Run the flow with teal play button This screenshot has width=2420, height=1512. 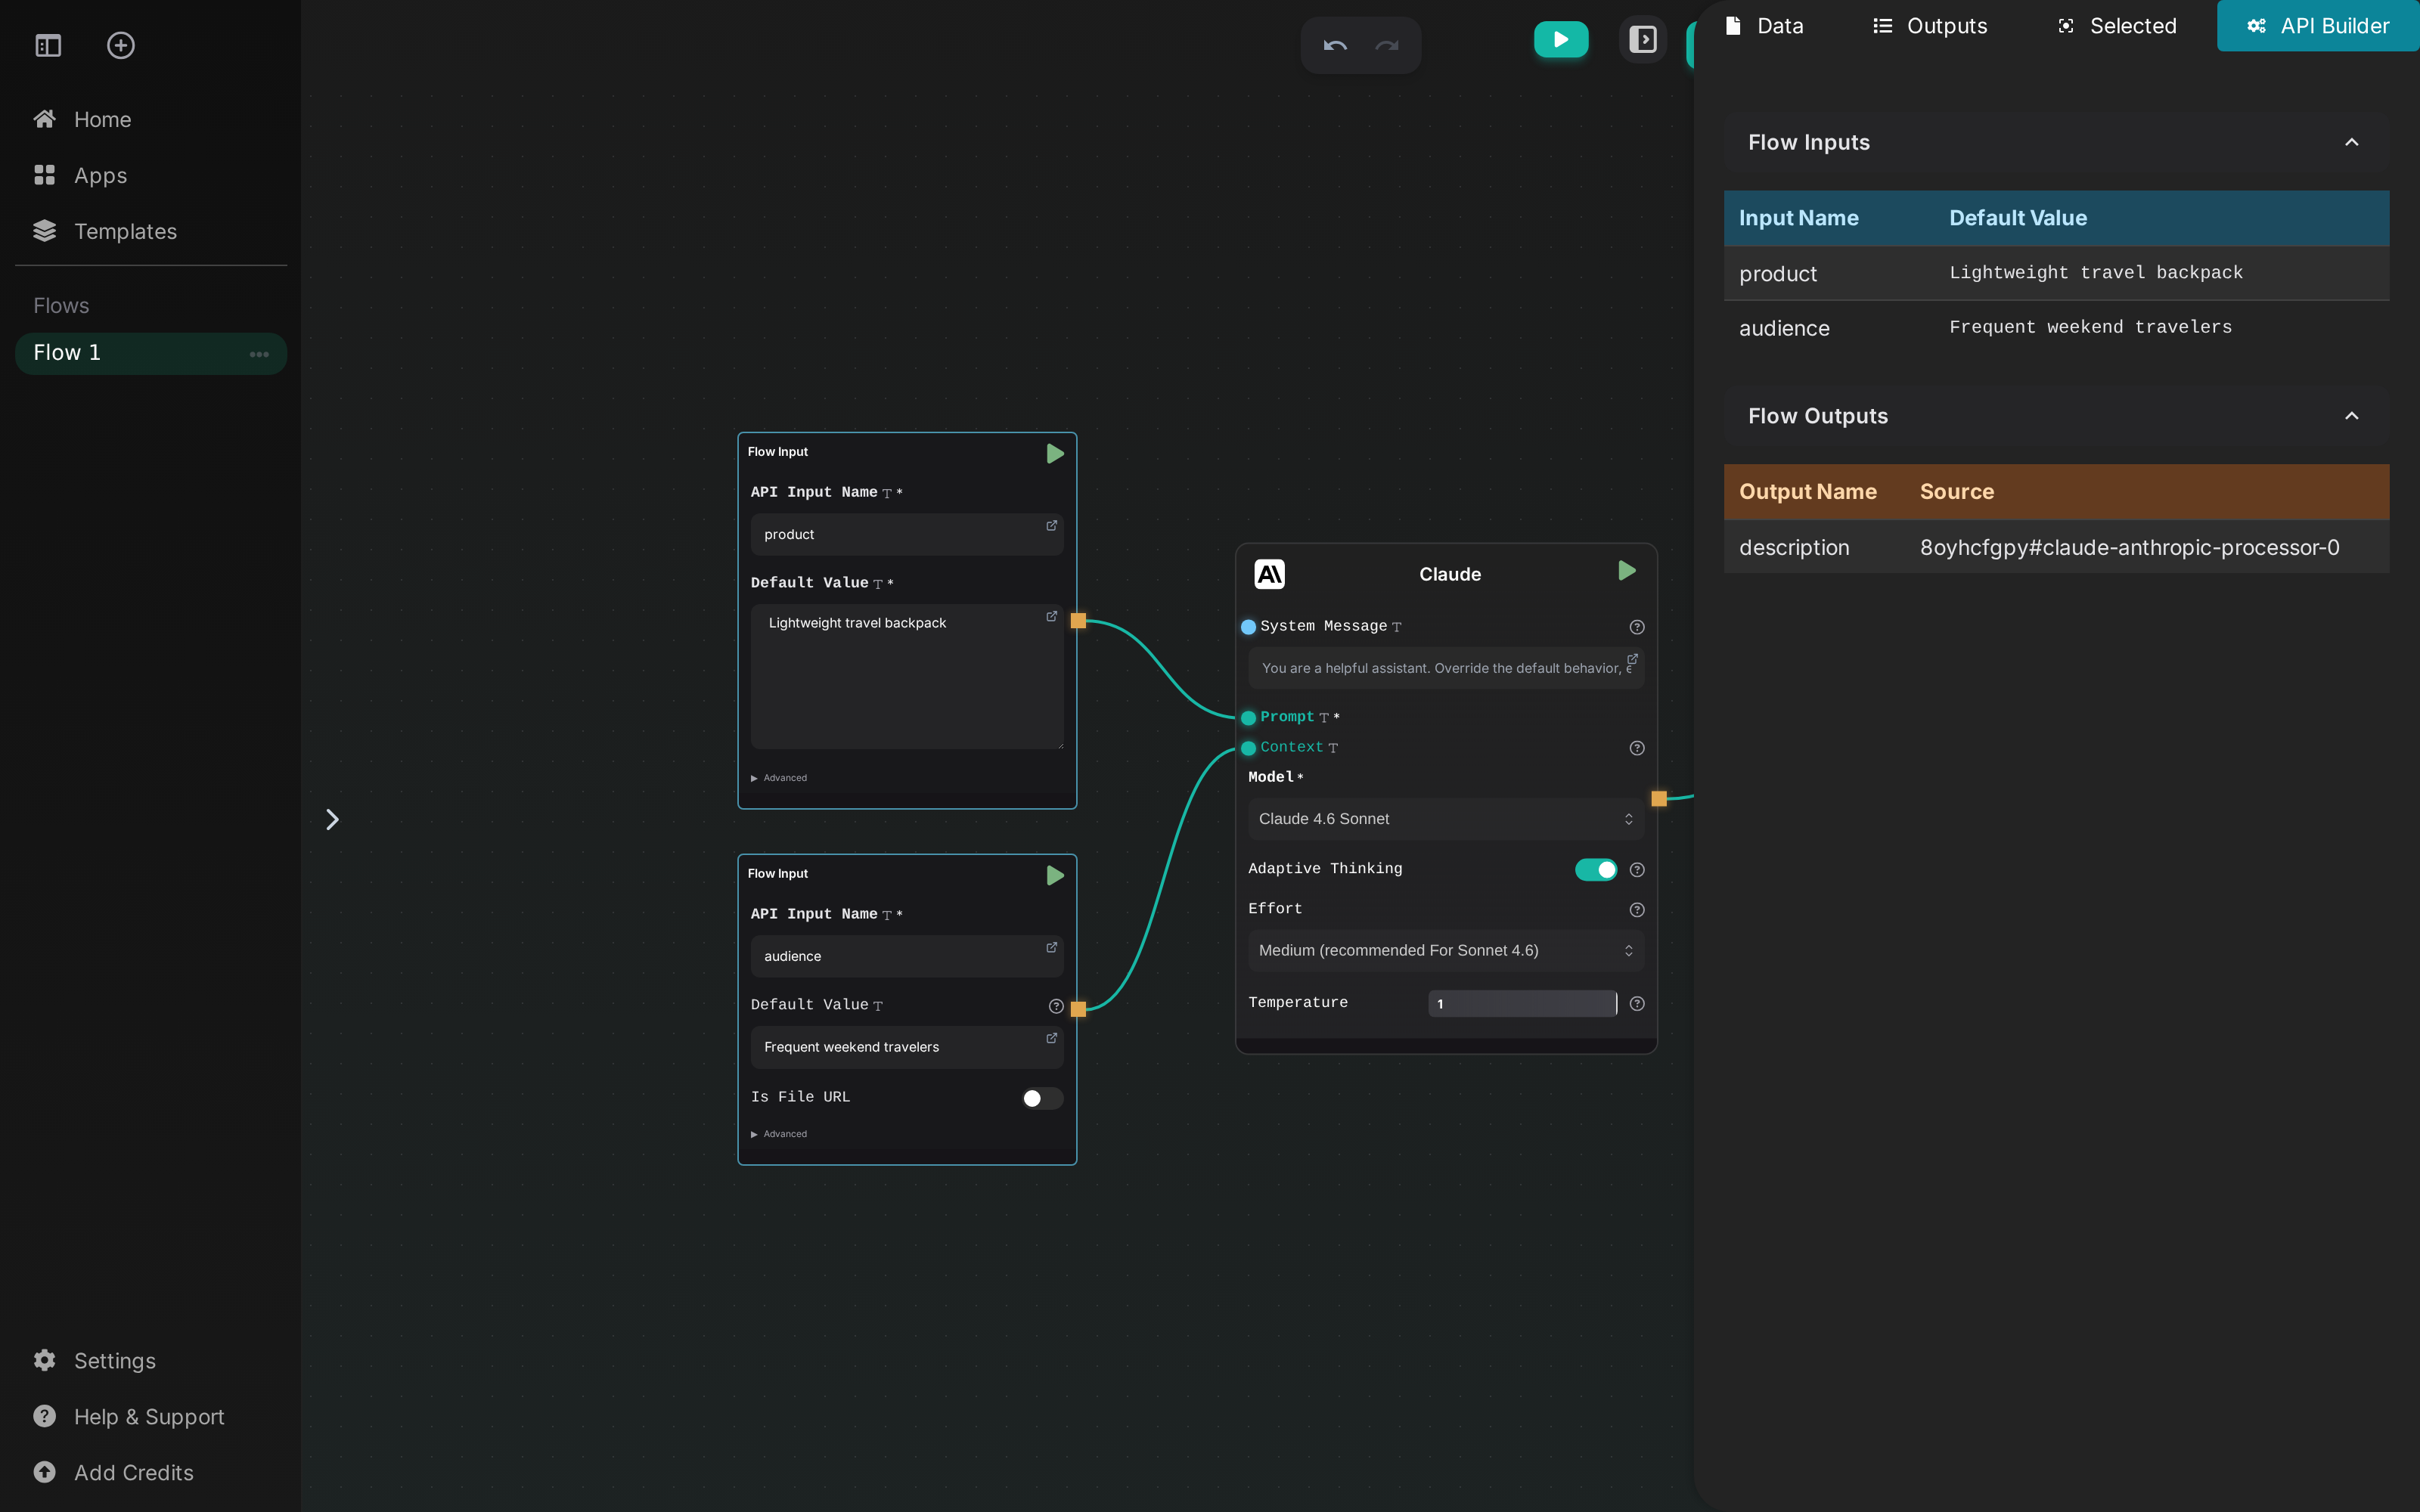[1561, 40]
